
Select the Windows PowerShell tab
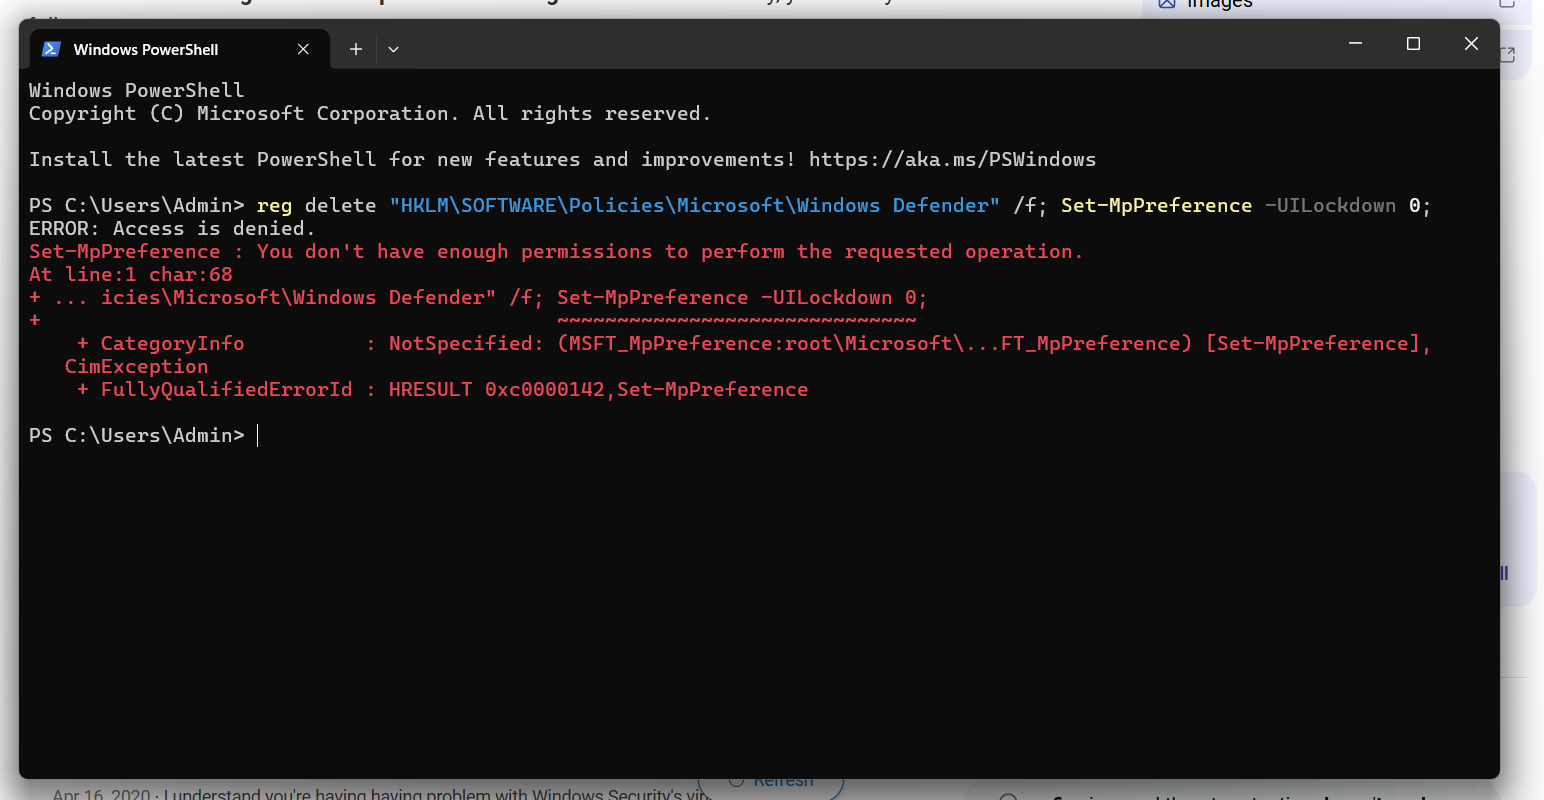click(180, 49)
